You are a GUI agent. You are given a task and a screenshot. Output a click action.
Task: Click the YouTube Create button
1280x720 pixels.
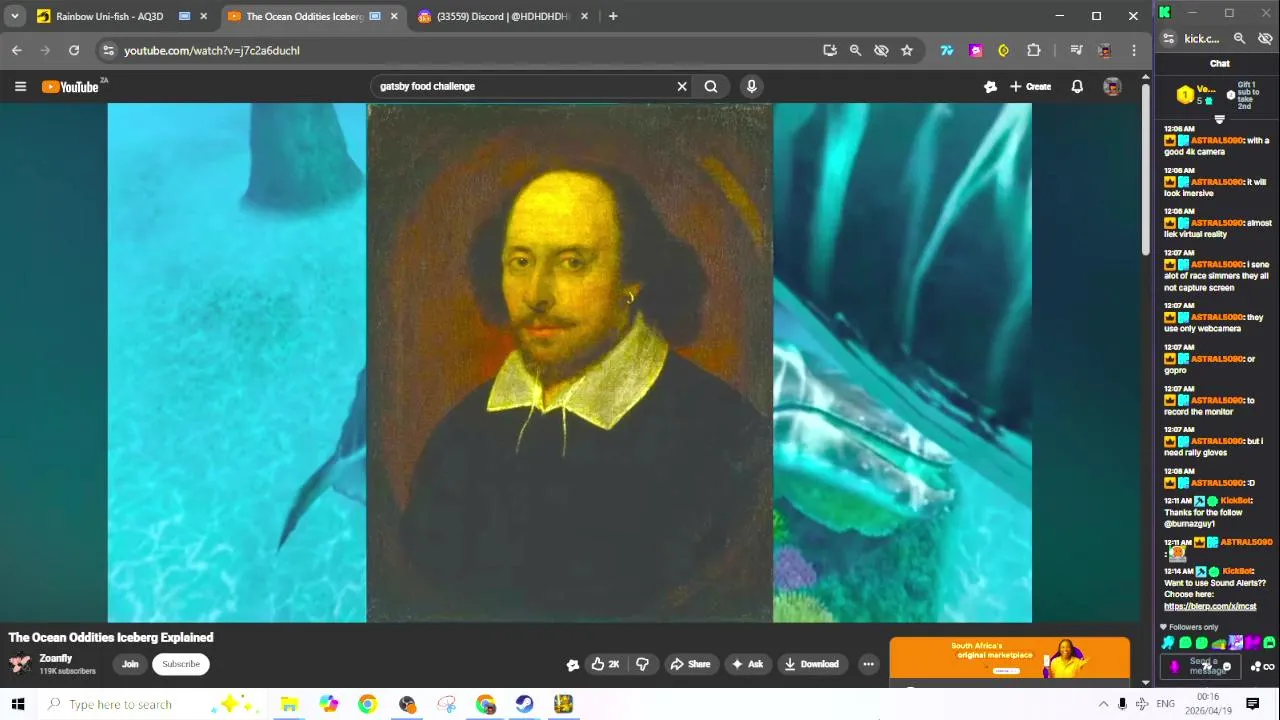[1030, 87]
